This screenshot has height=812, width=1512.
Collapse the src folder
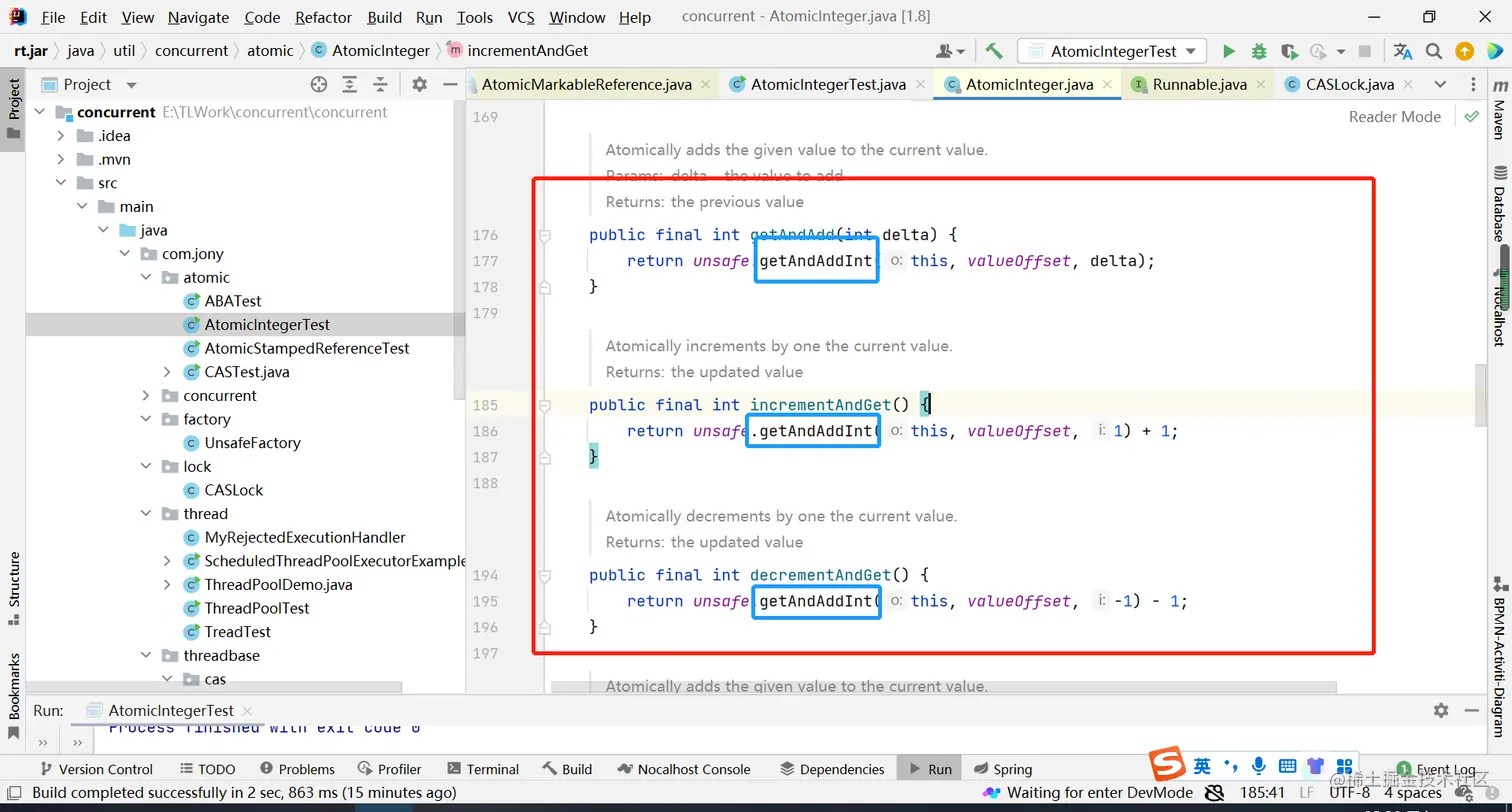click(61, 183)
